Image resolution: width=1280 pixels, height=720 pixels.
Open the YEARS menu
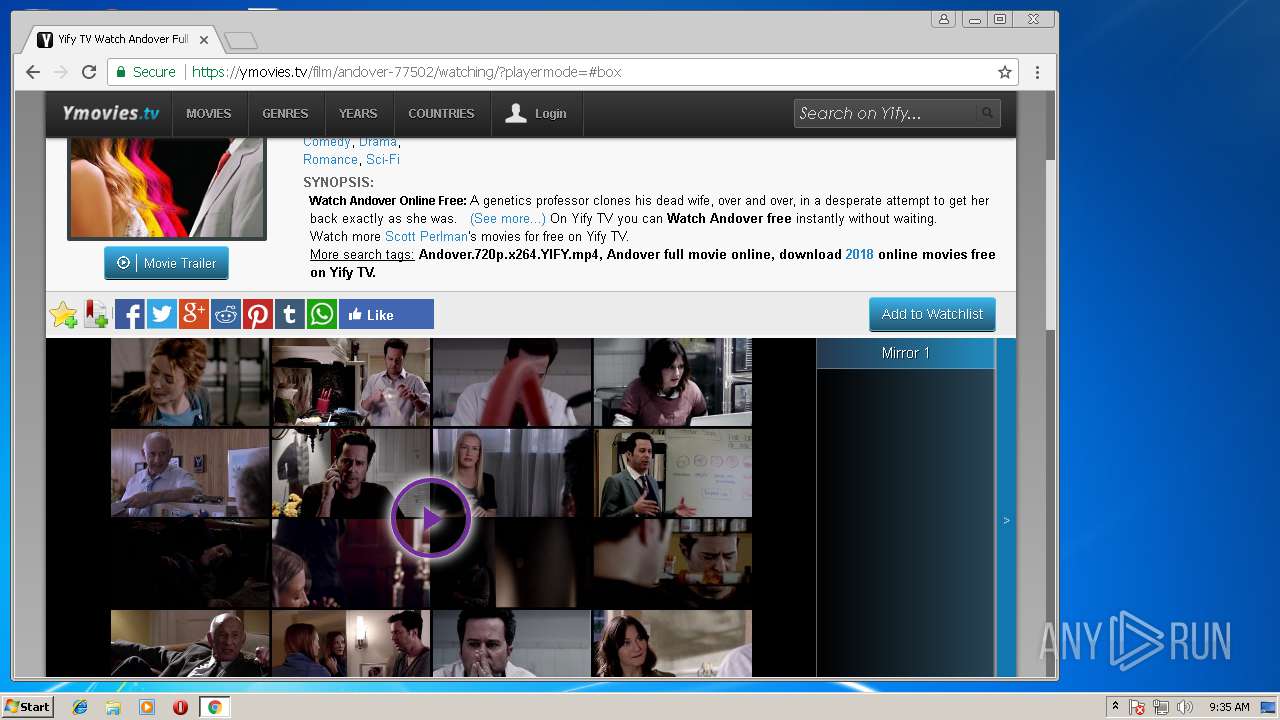tap(358, 114)
